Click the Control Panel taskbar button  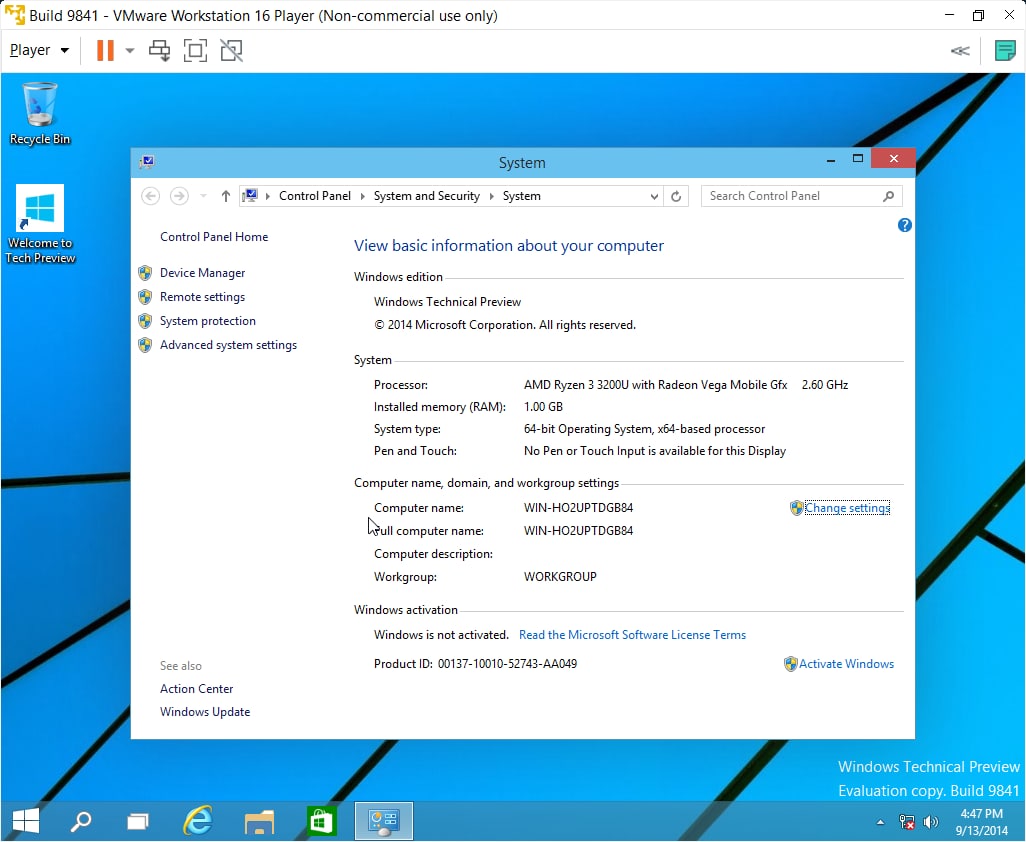(383, 820)
